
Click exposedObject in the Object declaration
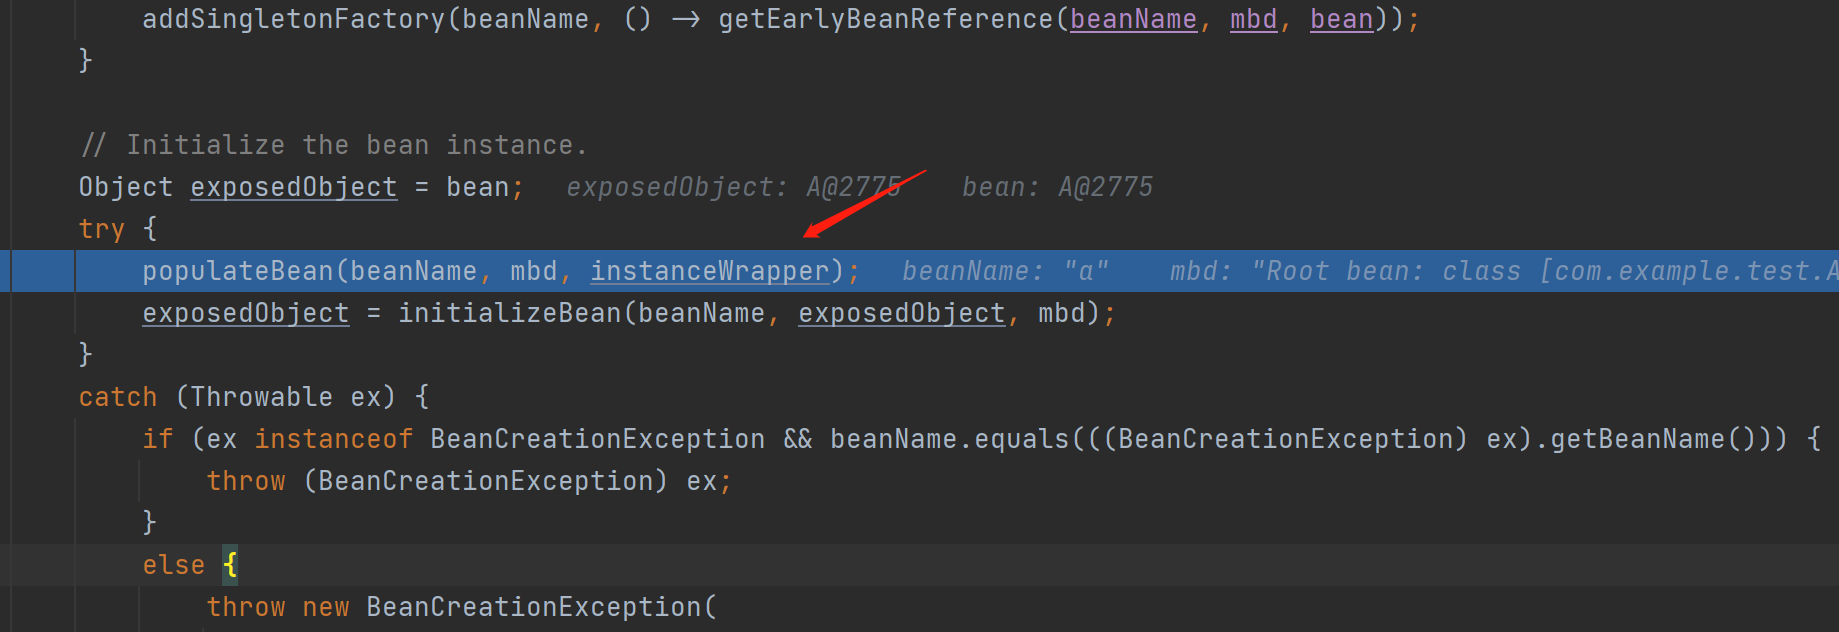pyautogui.click(x=293, y=187)
